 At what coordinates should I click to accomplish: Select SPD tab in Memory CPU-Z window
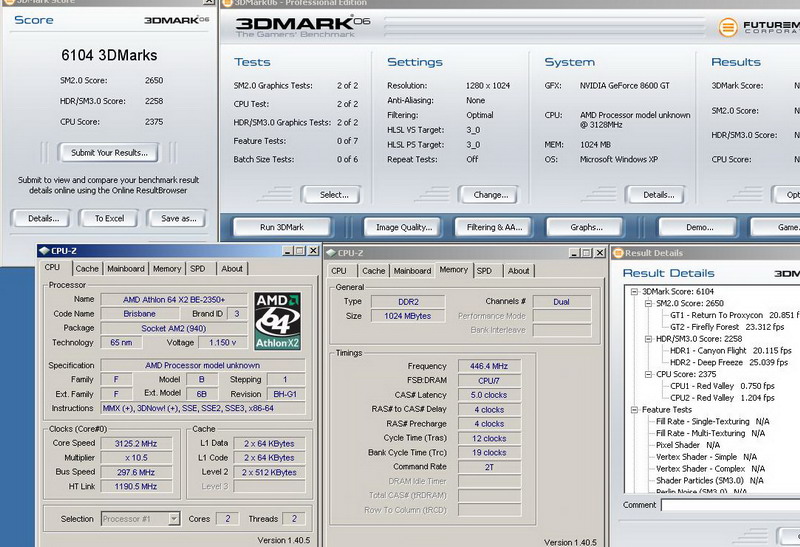coord(484,271)
